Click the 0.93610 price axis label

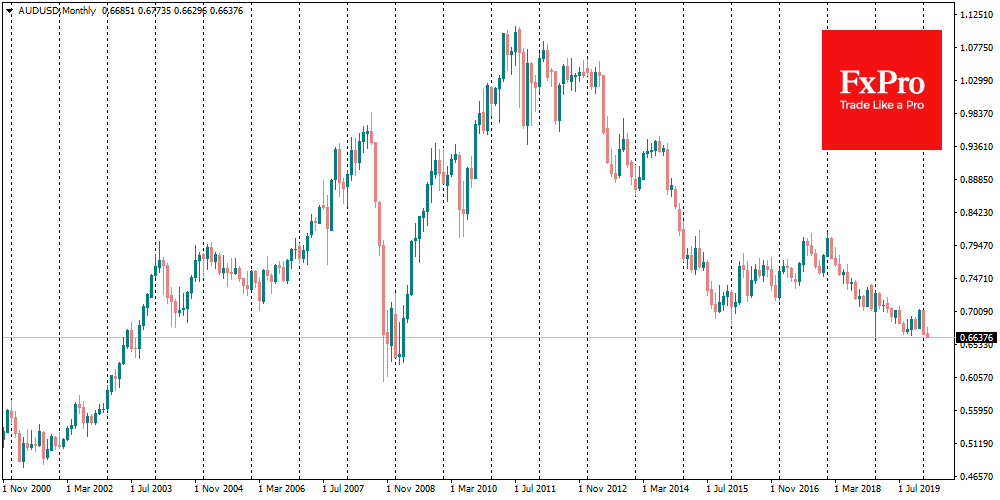pyautogui.click(x=975, y=147)
